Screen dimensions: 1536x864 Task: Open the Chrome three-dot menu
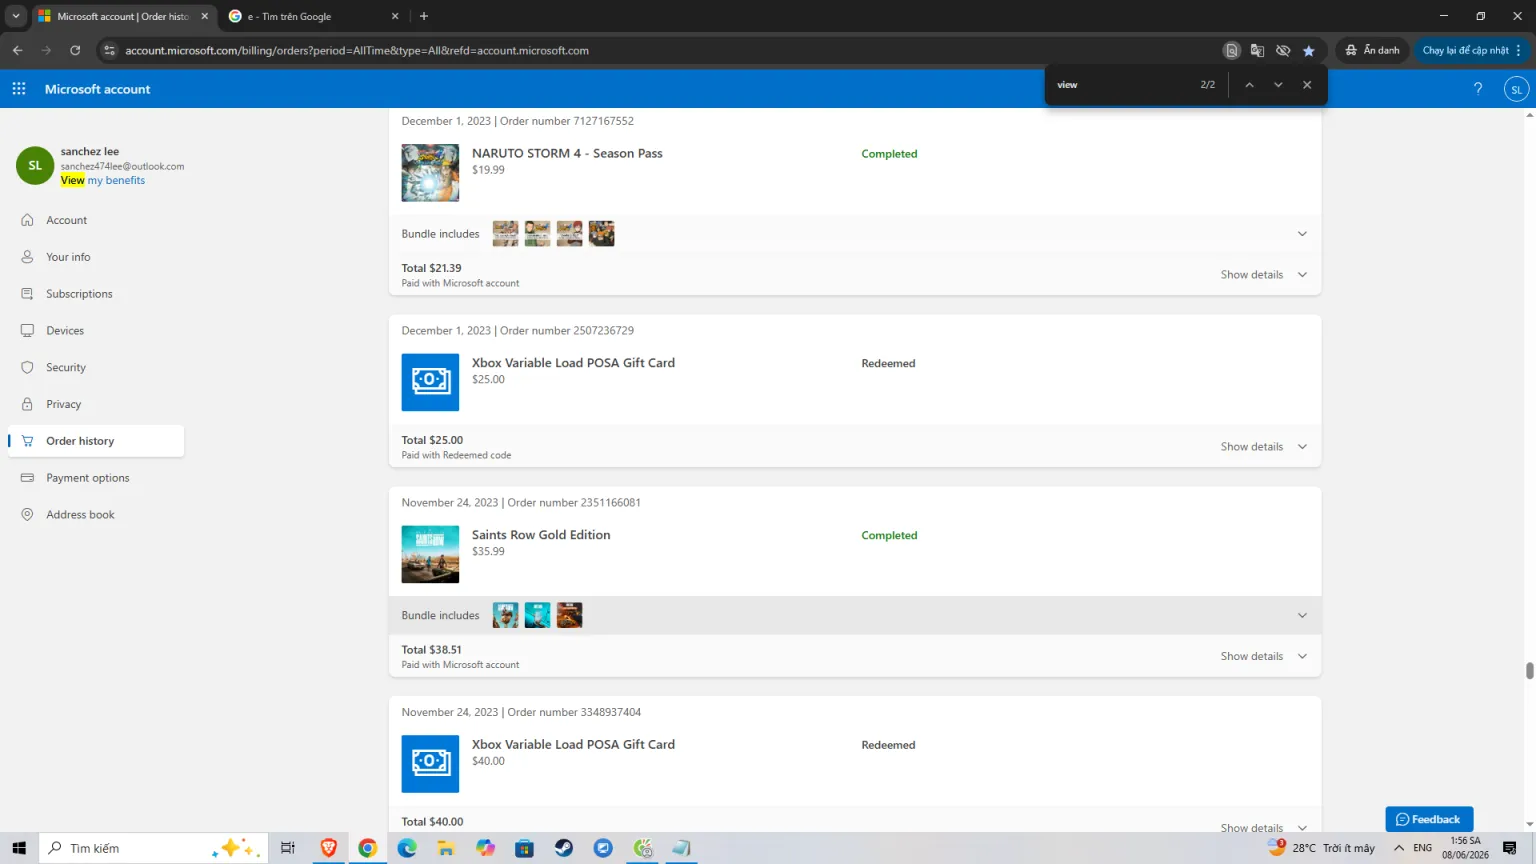(1518, 50)
